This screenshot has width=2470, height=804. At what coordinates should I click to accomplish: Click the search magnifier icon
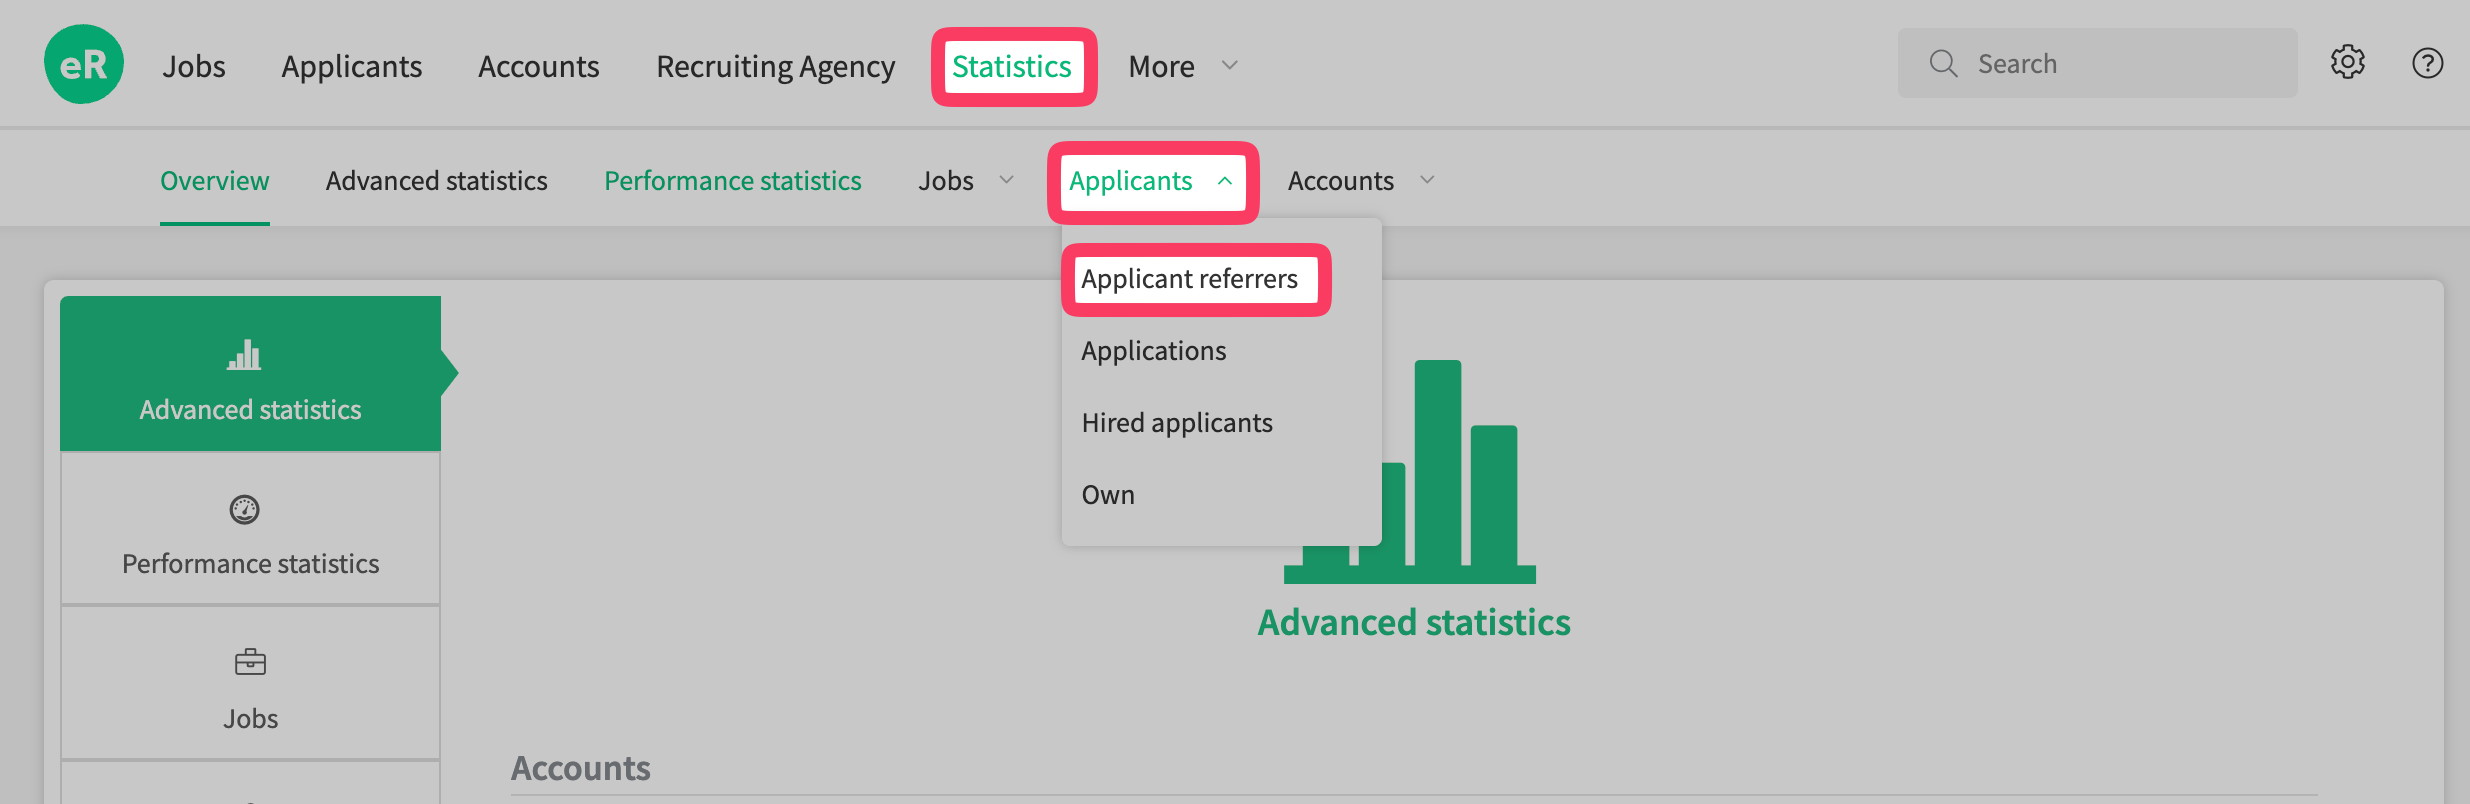click(1943, 64)
